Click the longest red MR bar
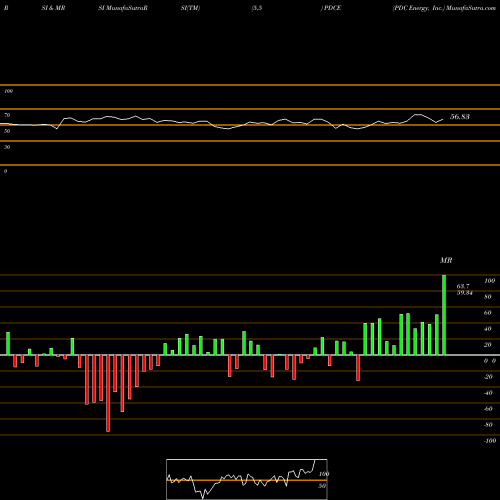The width and height of the screenshot is (500, 500). tap(108, 393)
